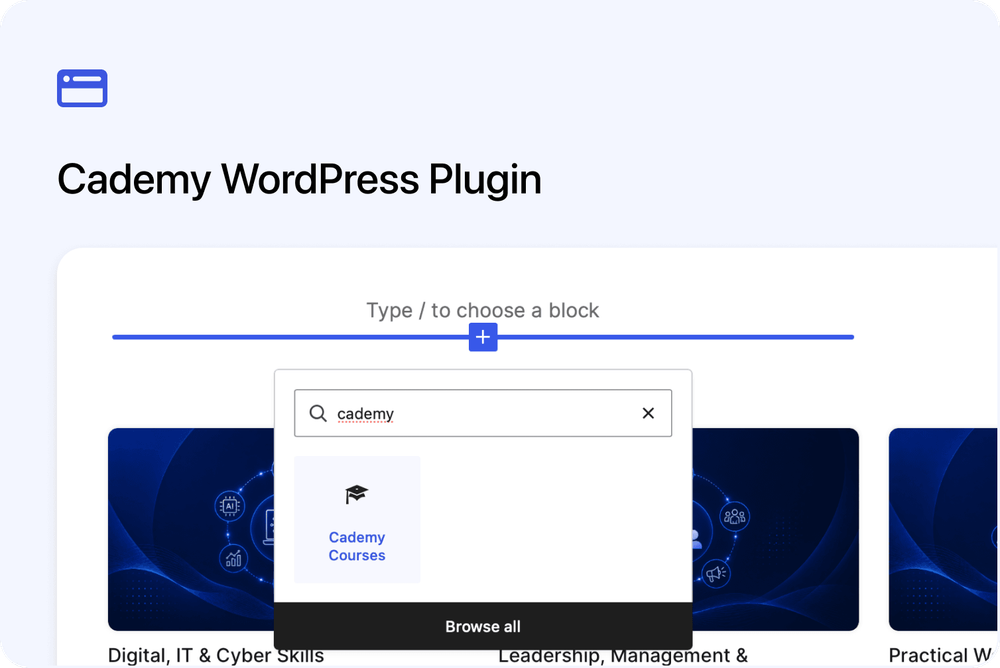Viewport: 1000px width, 668px height.
Task: Click 'Leadership, Management &' title text
Action: 622,656
